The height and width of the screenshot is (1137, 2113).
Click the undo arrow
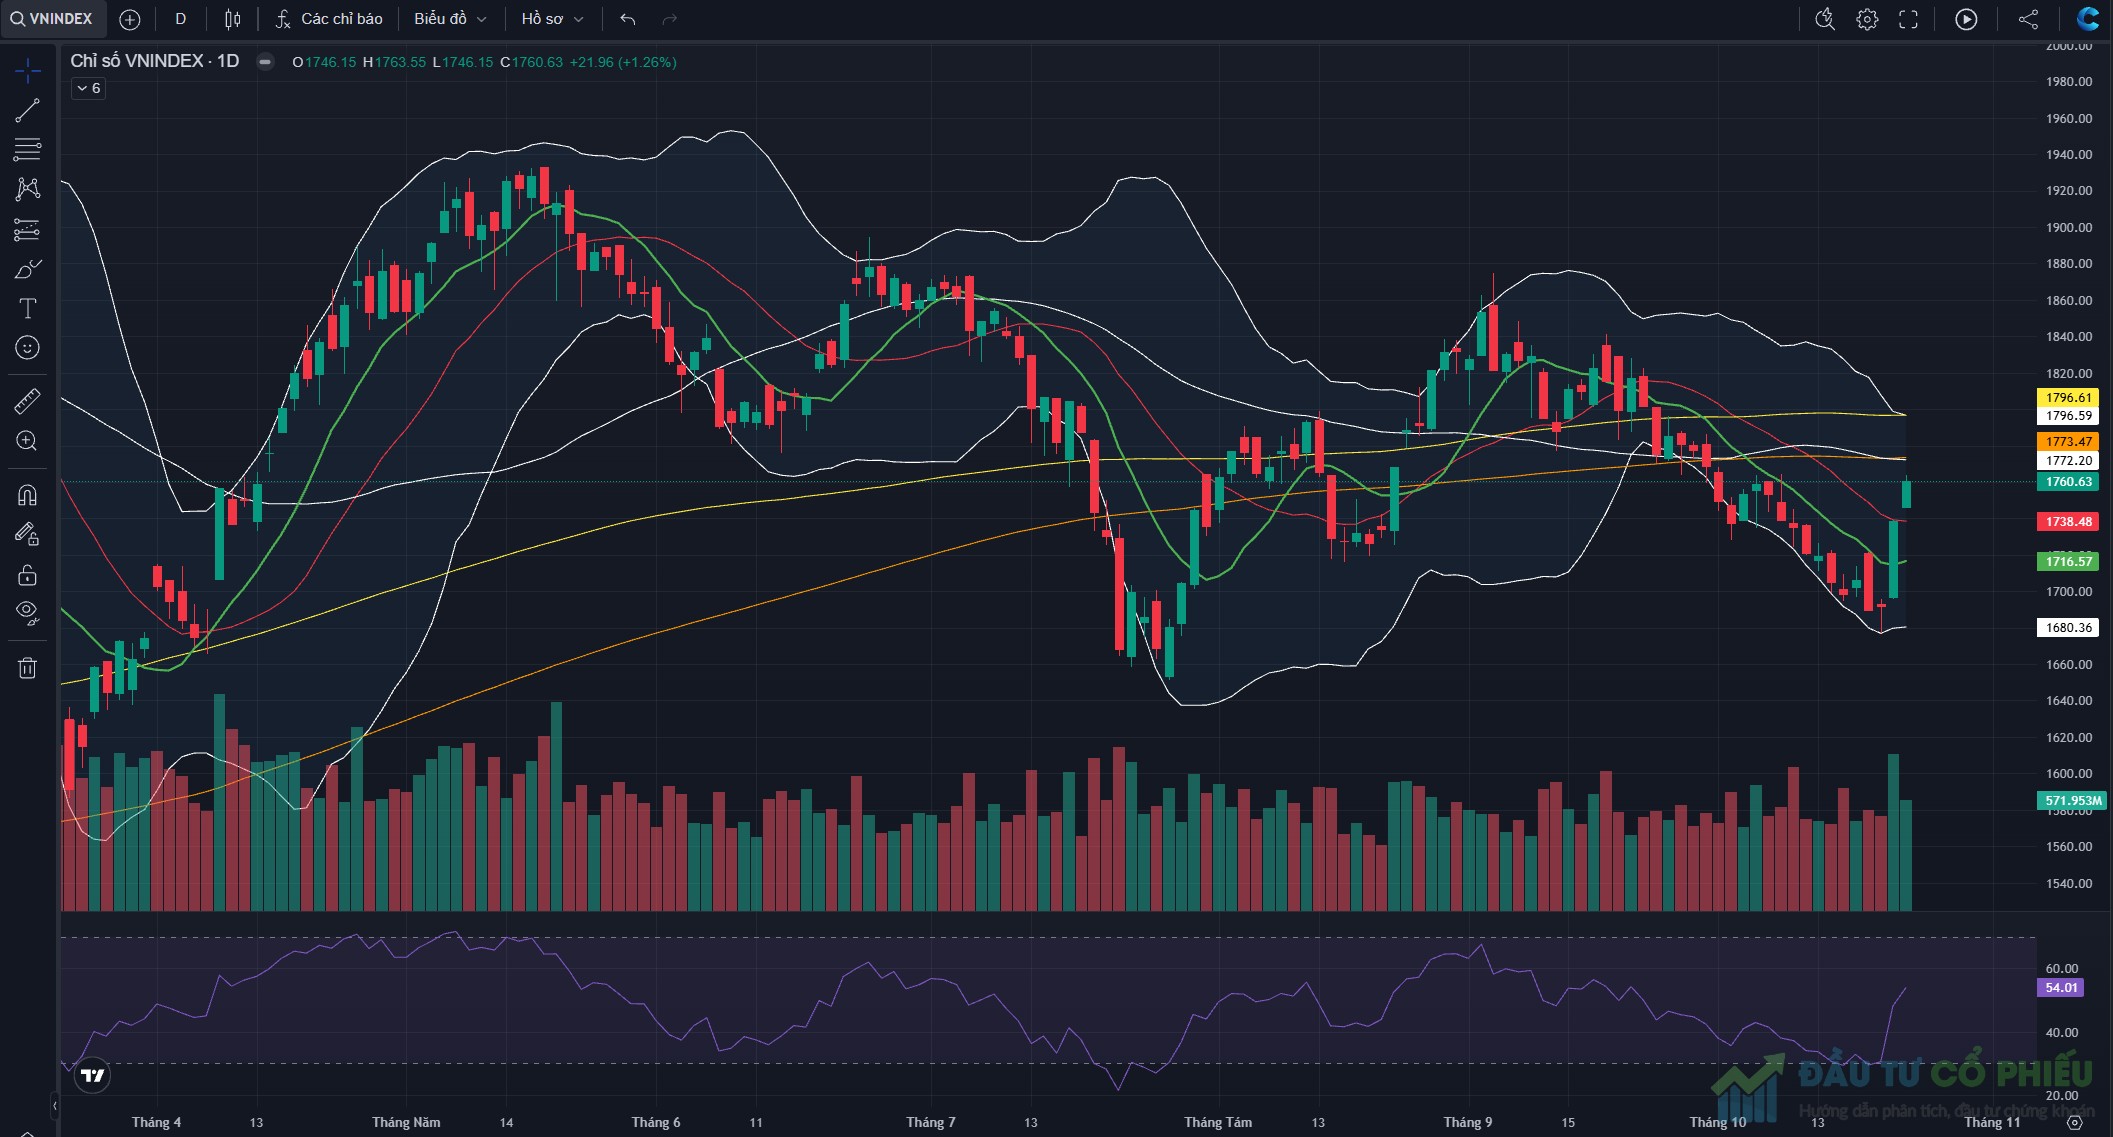point(628,19)
